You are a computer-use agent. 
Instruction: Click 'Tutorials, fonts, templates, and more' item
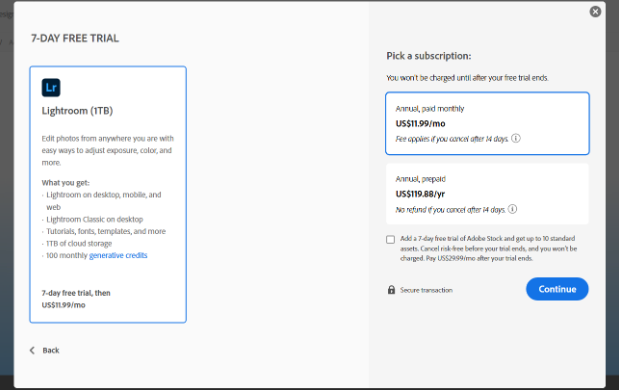coord(106,231)
